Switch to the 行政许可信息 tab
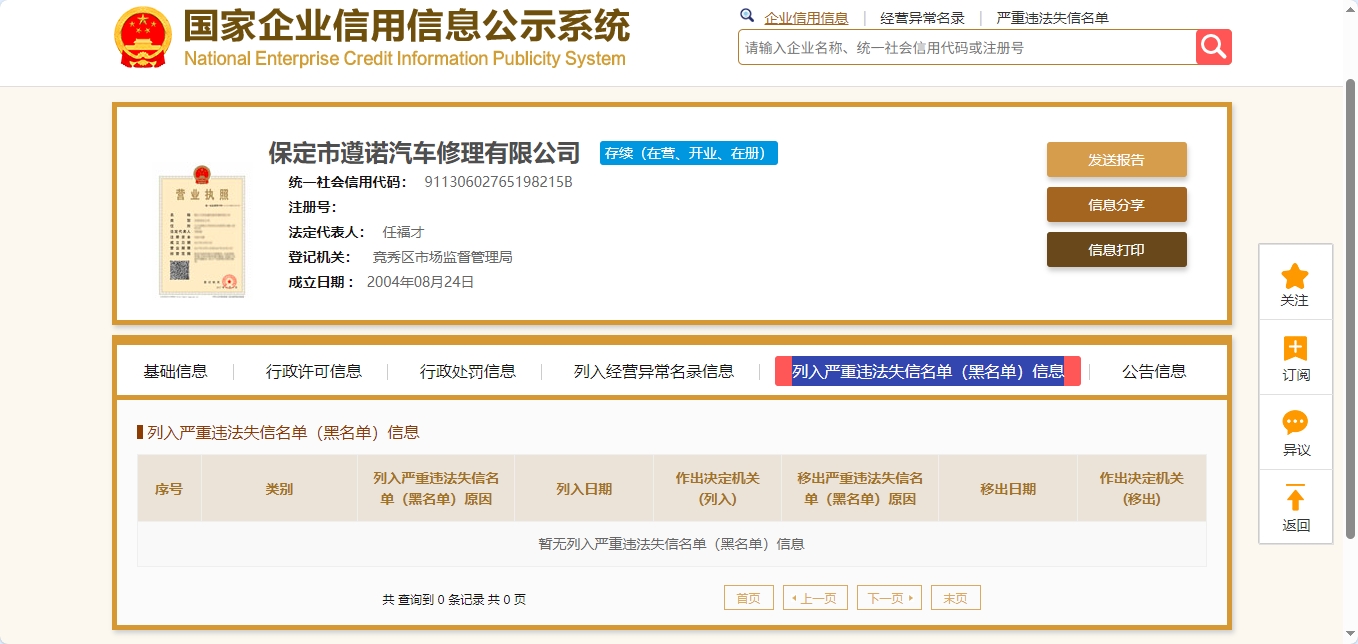This screenshot has width=1358, height=644. pyautogui.click(x=314, y=371)
